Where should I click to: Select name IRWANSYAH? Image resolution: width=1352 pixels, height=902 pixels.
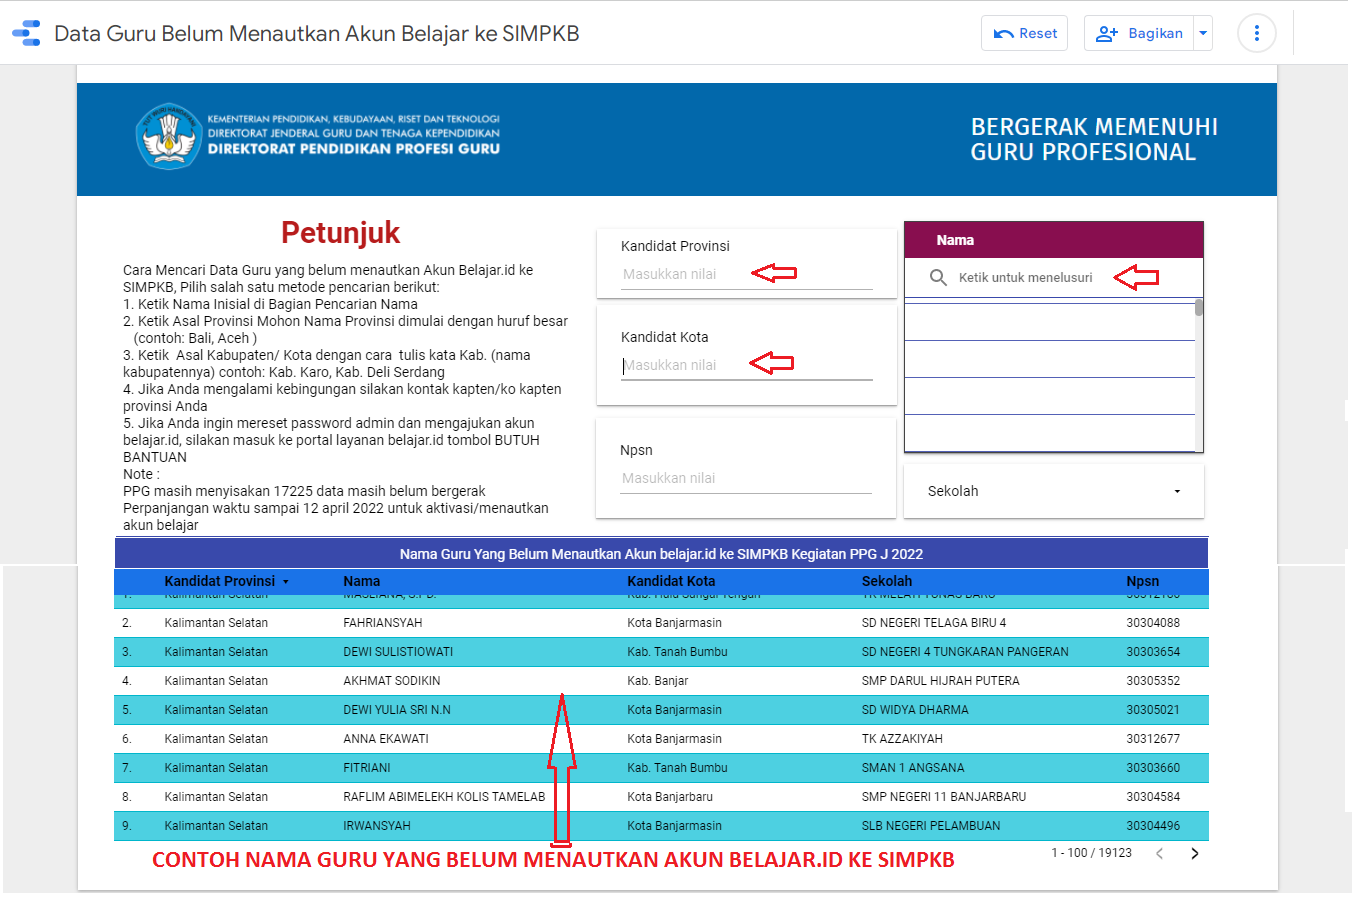pos(377,826)
